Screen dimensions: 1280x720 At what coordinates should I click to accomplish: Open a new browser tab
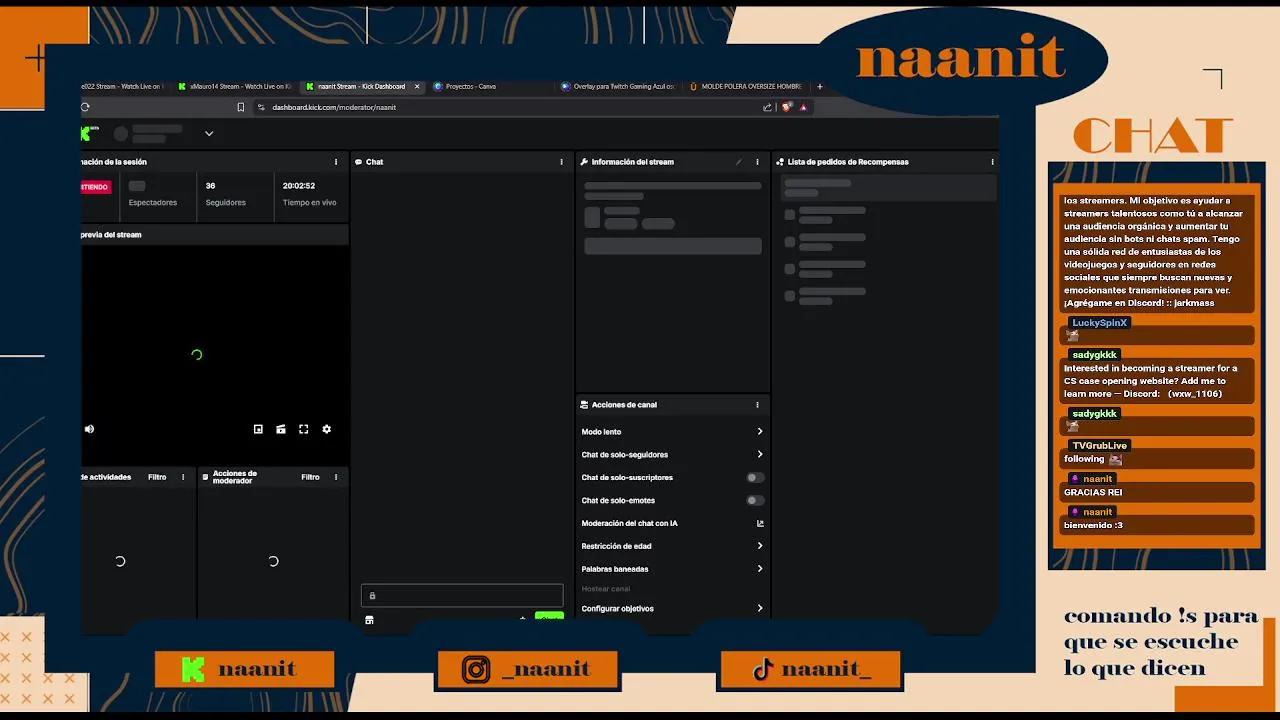tap(819, 86)
